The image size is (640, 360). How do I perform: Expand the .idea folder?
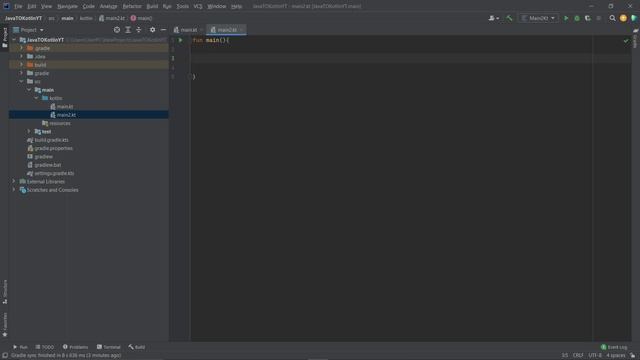[x=22, y=56]
